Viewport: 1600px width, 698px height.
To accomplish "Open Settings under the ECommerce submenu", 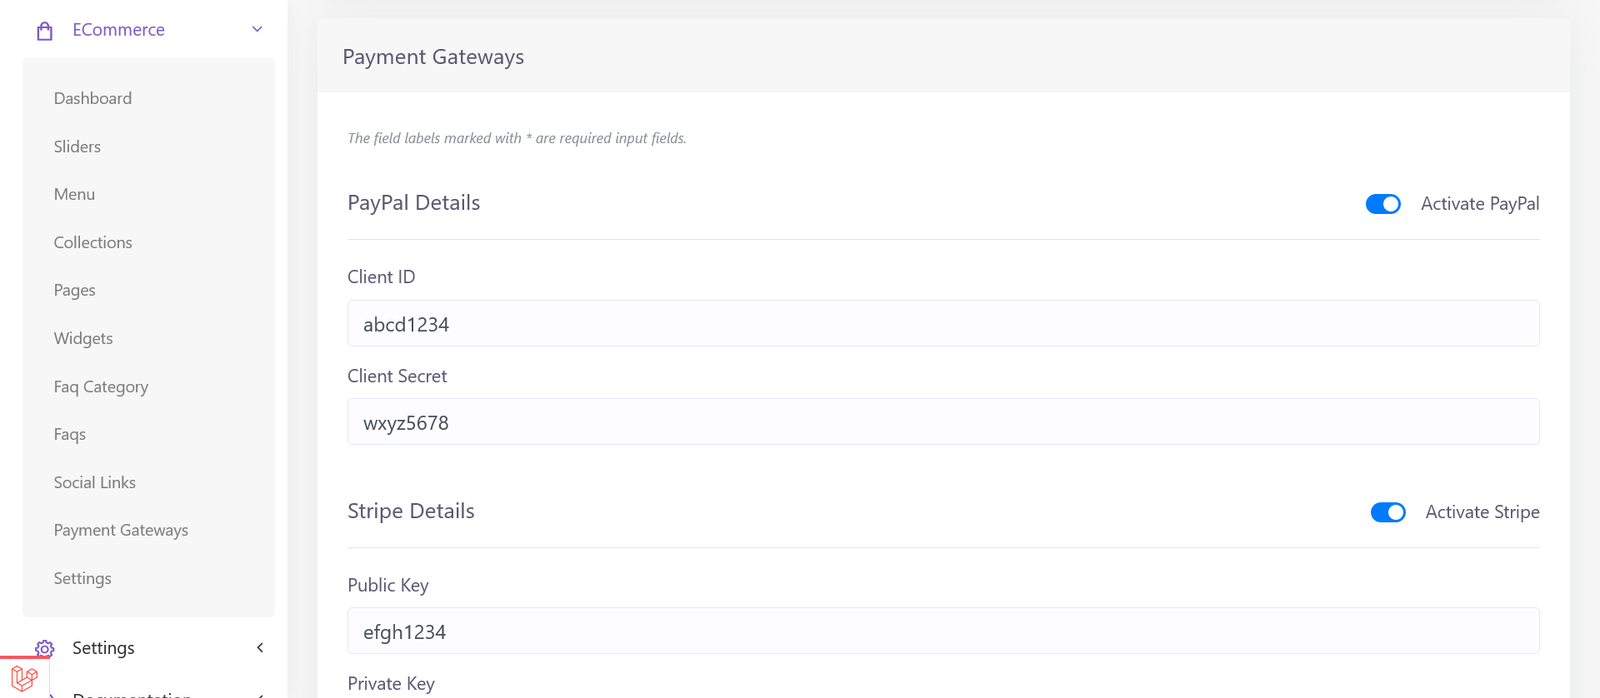I will click(x=83, y=578).
